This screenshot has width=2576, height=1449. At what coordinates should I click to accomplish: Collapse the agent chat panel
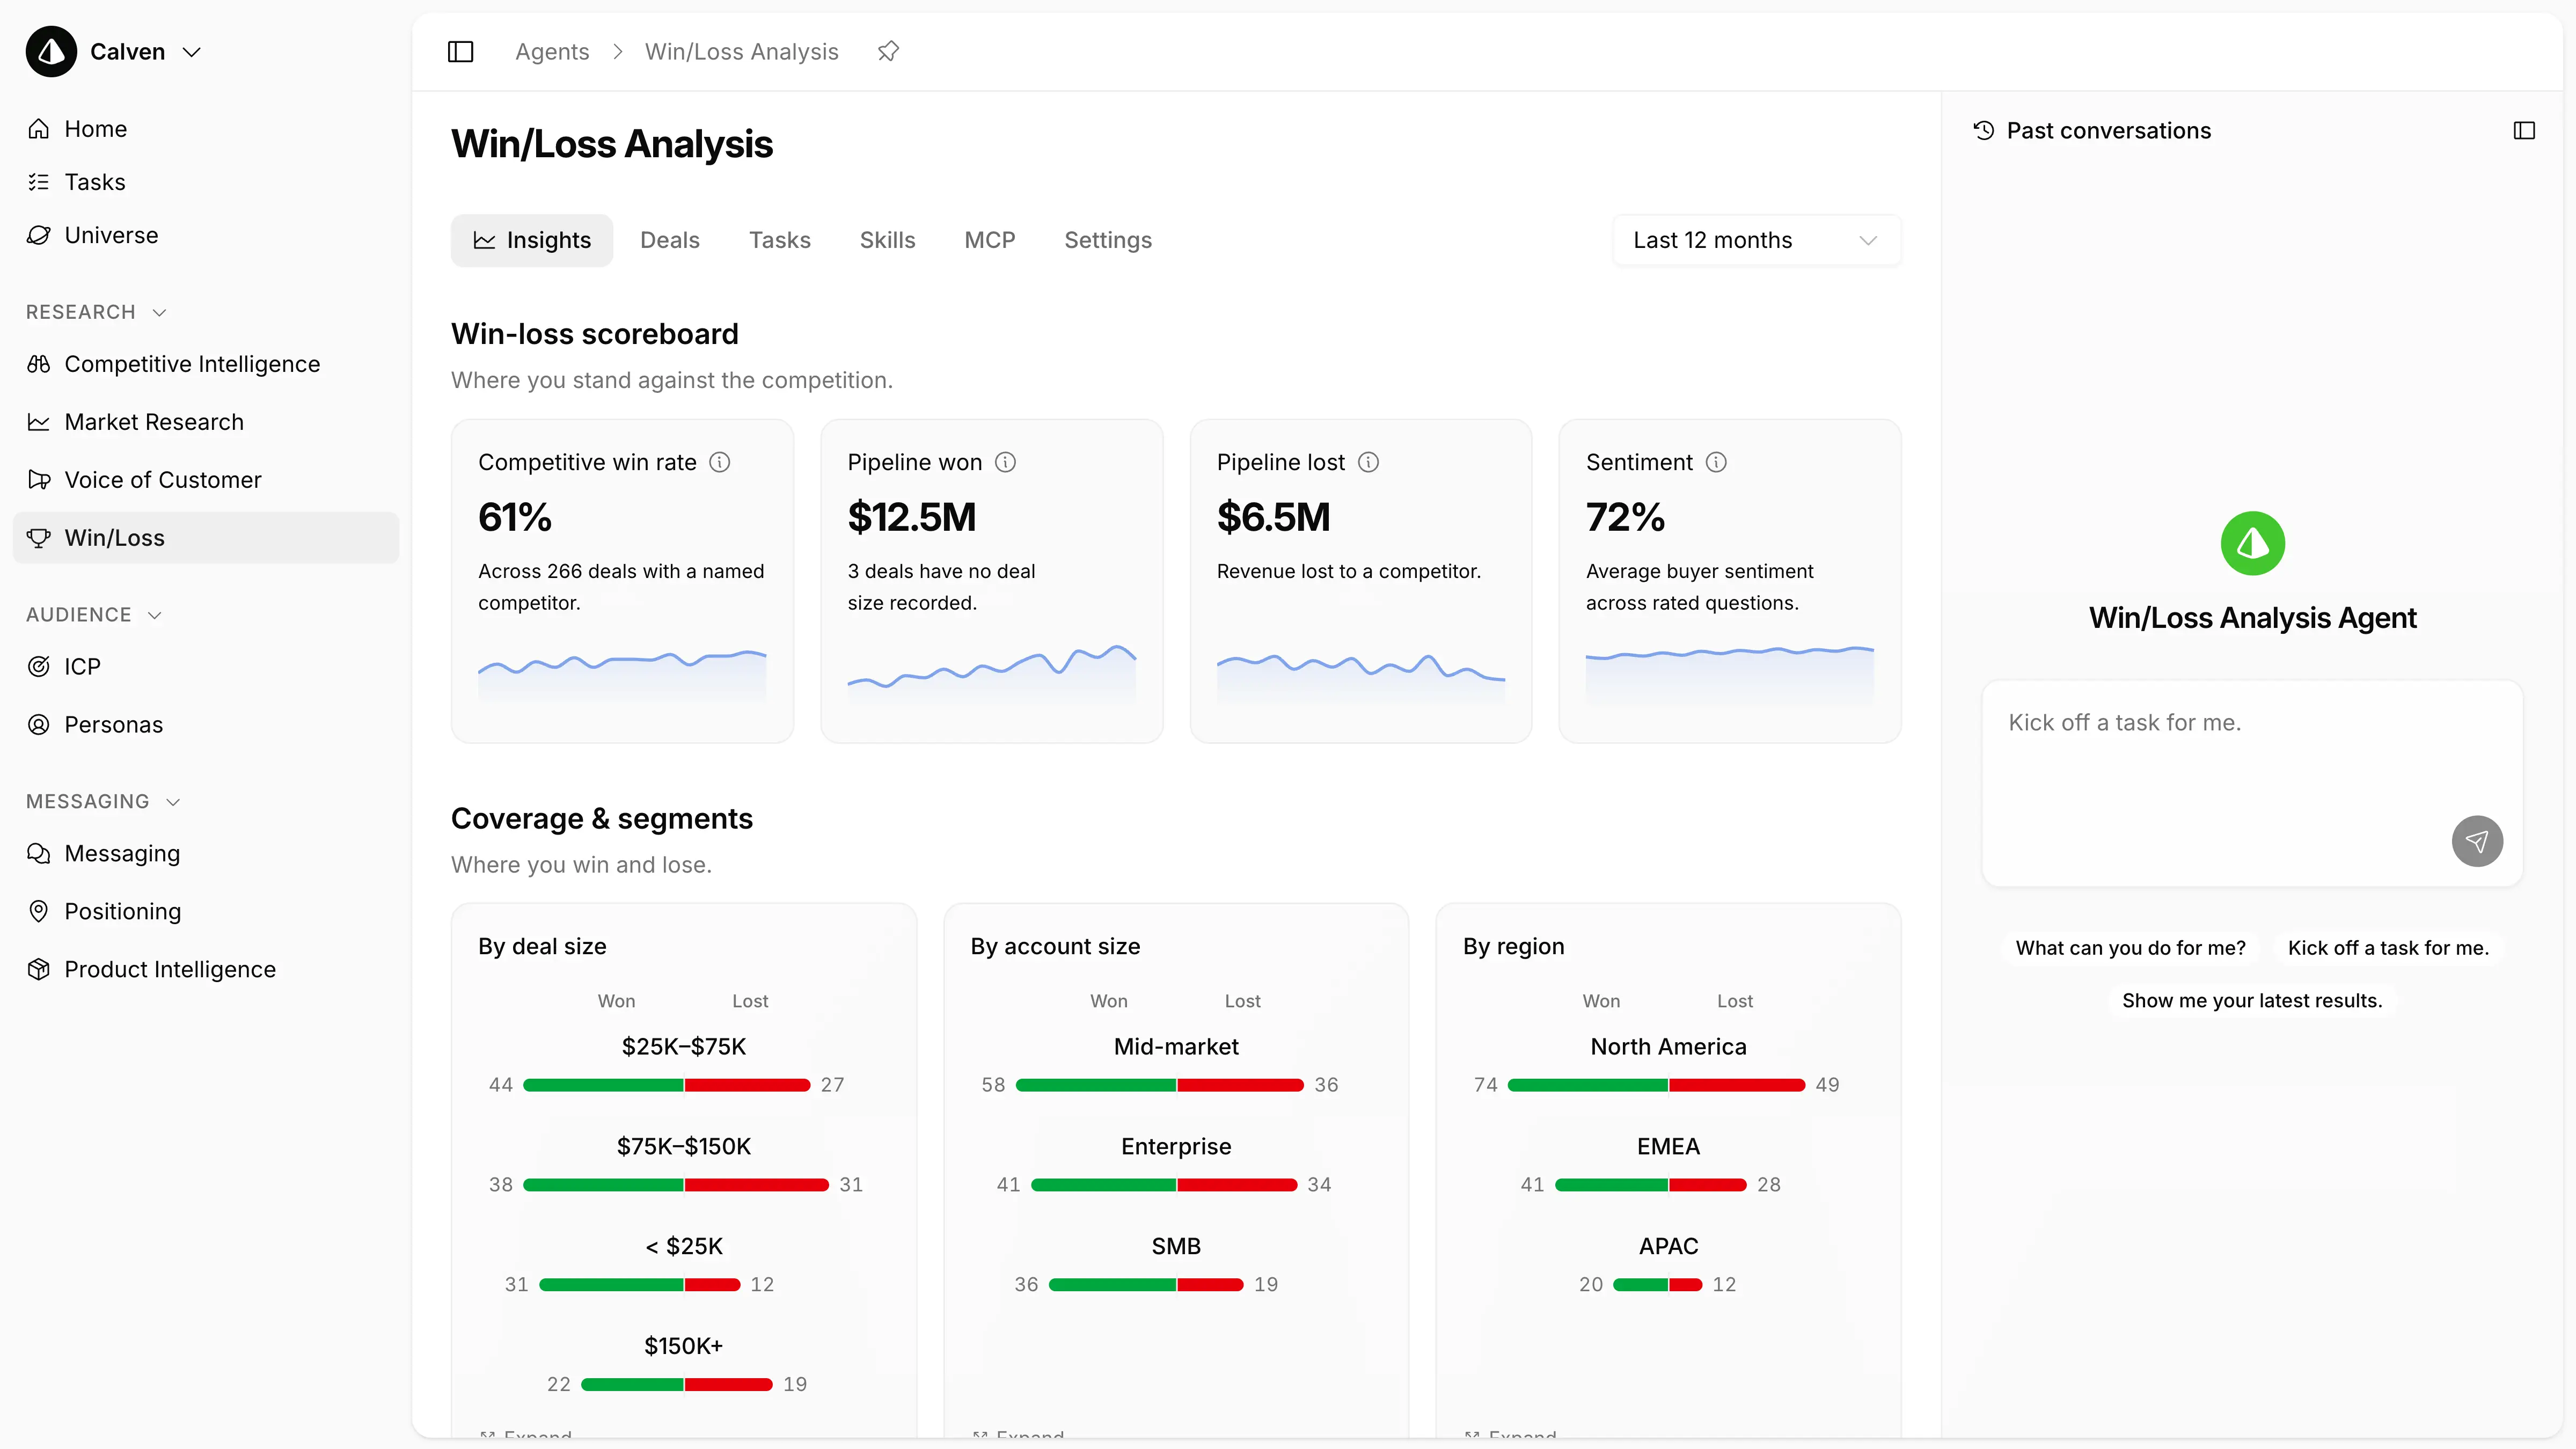(x=2524, y=131)
